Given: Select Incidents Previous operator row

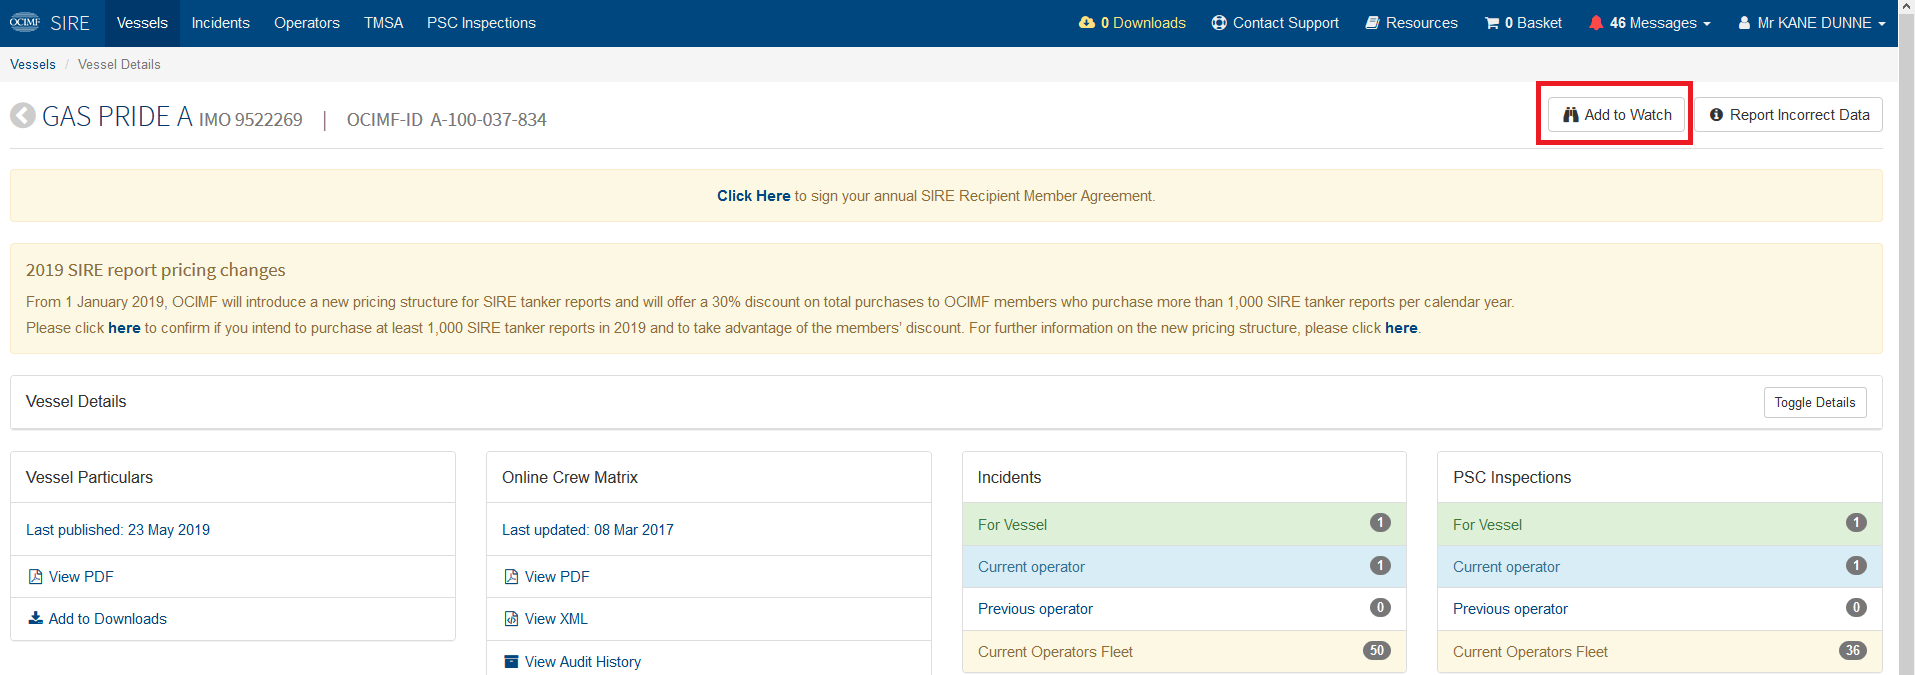Looking at the screenshot, I should (1184, 608).
